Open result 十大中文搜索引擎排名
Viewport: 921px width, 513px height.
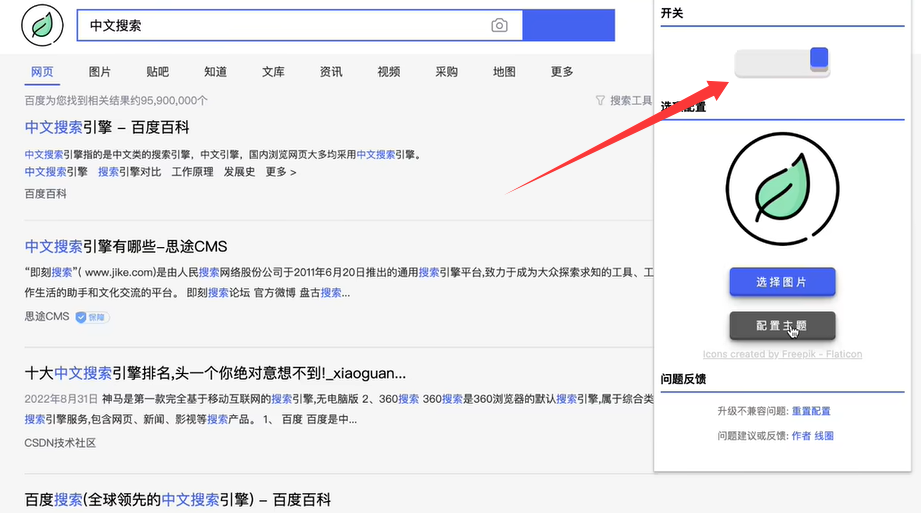point(215,373)
